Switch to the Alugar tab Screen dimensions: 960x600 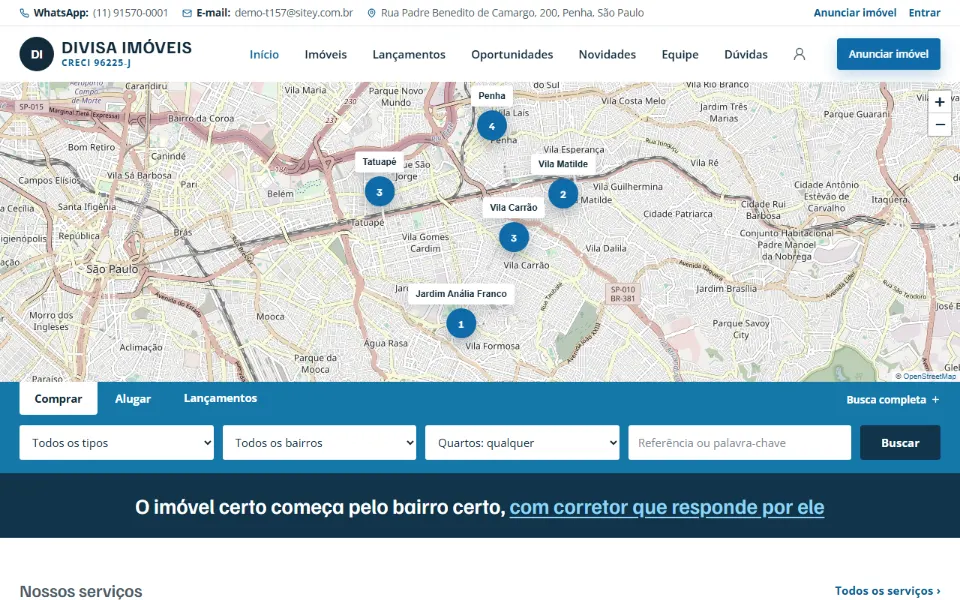[x=133, y=399]
